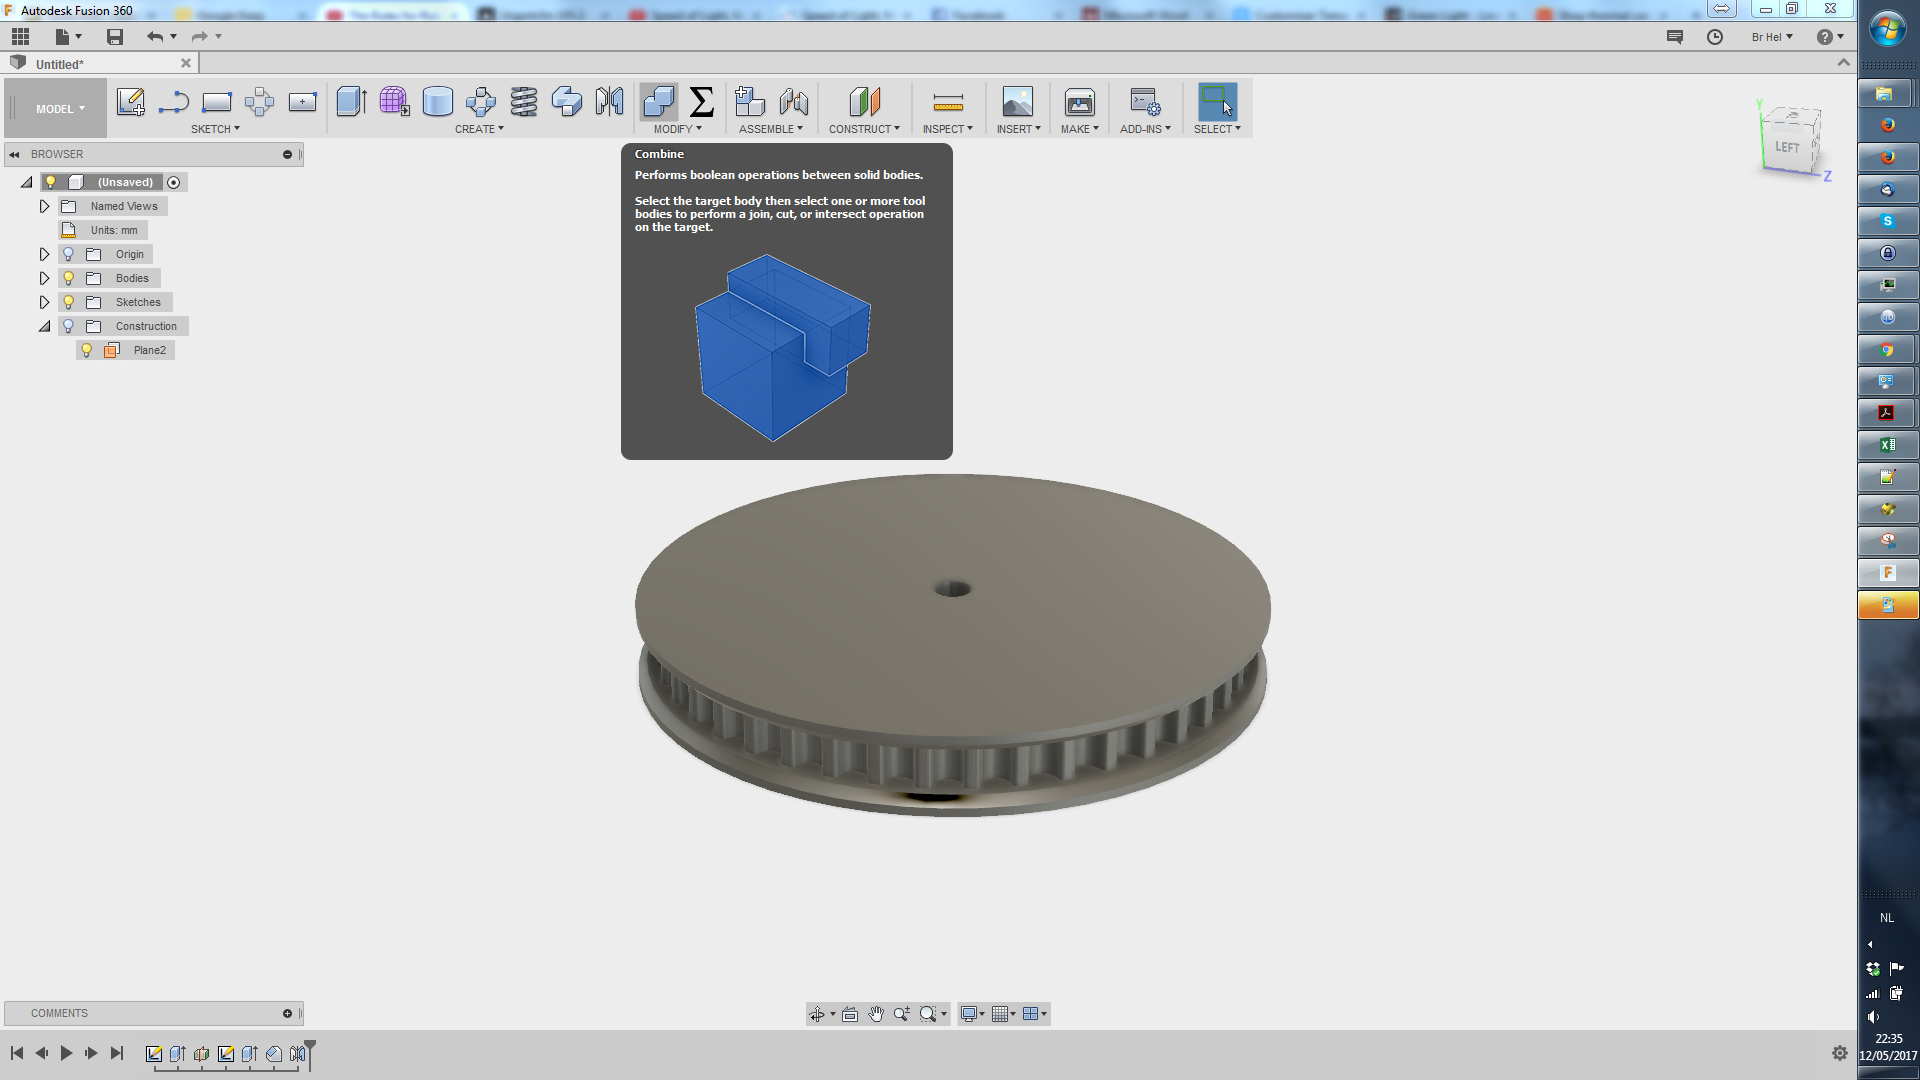The image size is (1920, 1080).
Task: Click the Display Settings icon in status bar
Action: [x=973, y=1013]
